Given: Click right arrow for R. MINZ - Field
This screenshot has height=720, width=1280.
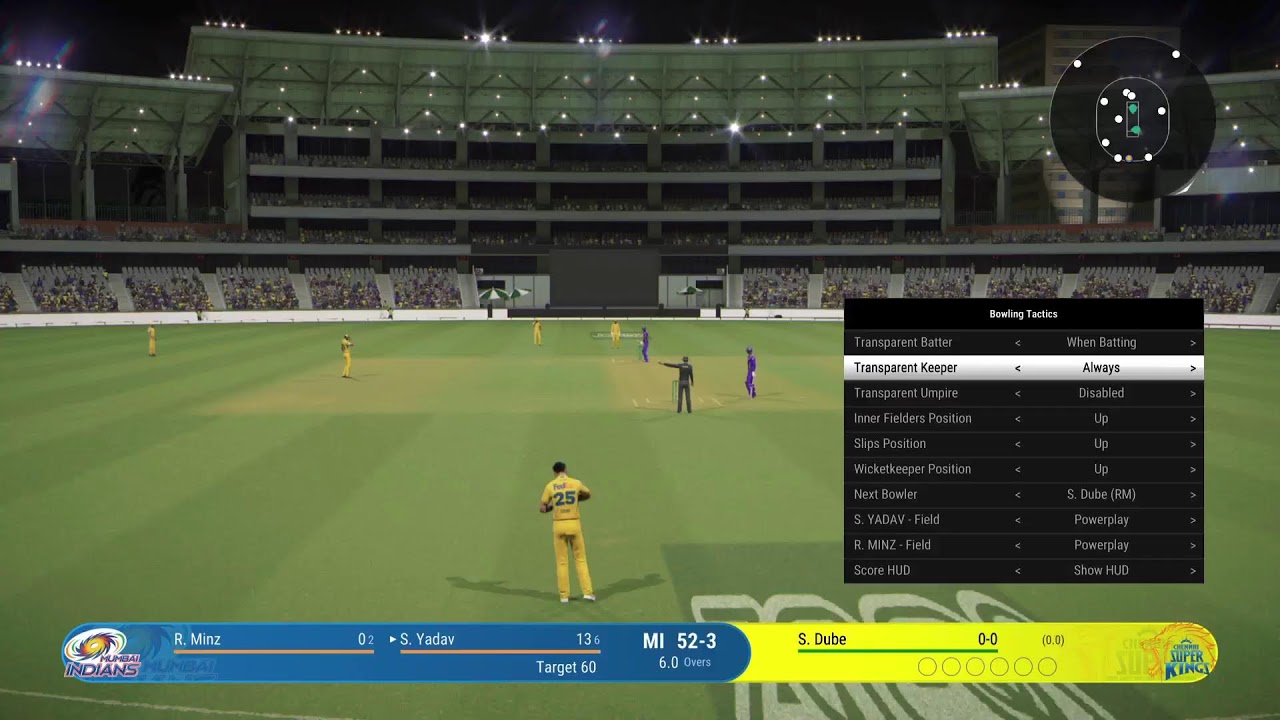Looking at the screenshot, I should tap(1193, 545).
